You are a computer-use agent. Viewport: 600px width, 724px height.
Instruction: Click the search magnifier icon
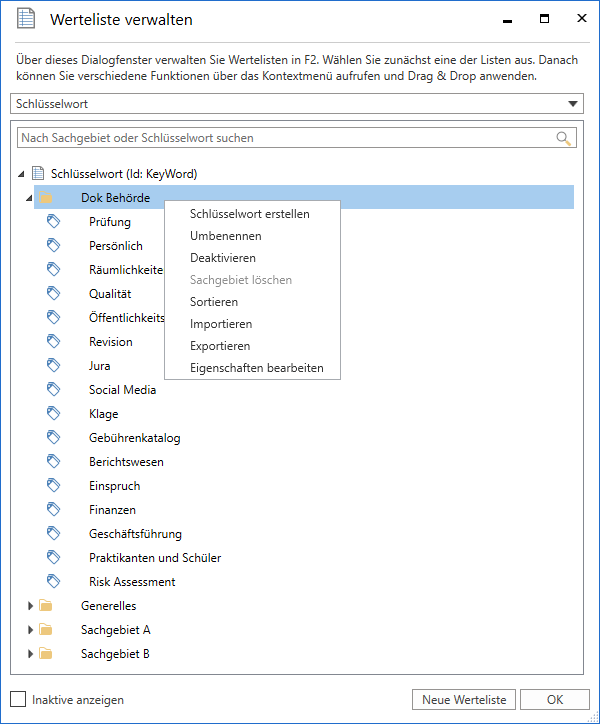coord(565,138)
